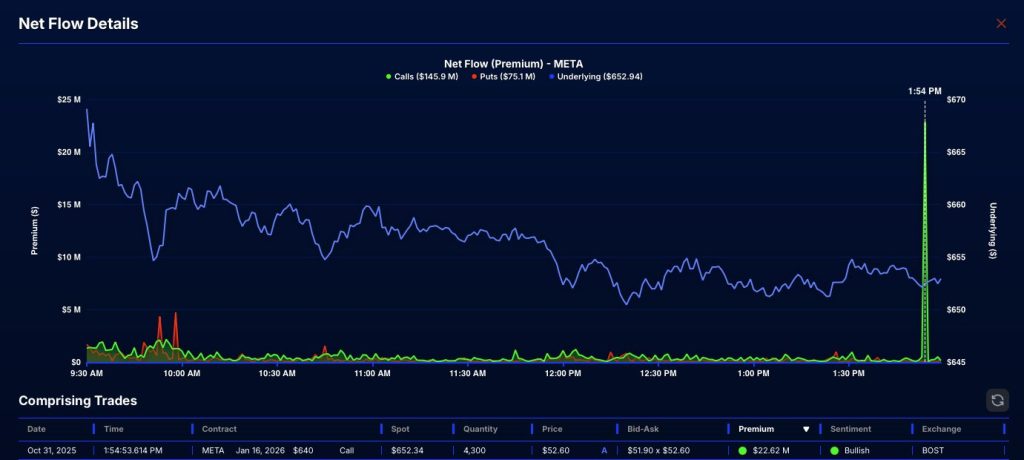Close the Net Flow Details panel
The width and height of the screenshot is (1024, 460).
click(1001, 23)
